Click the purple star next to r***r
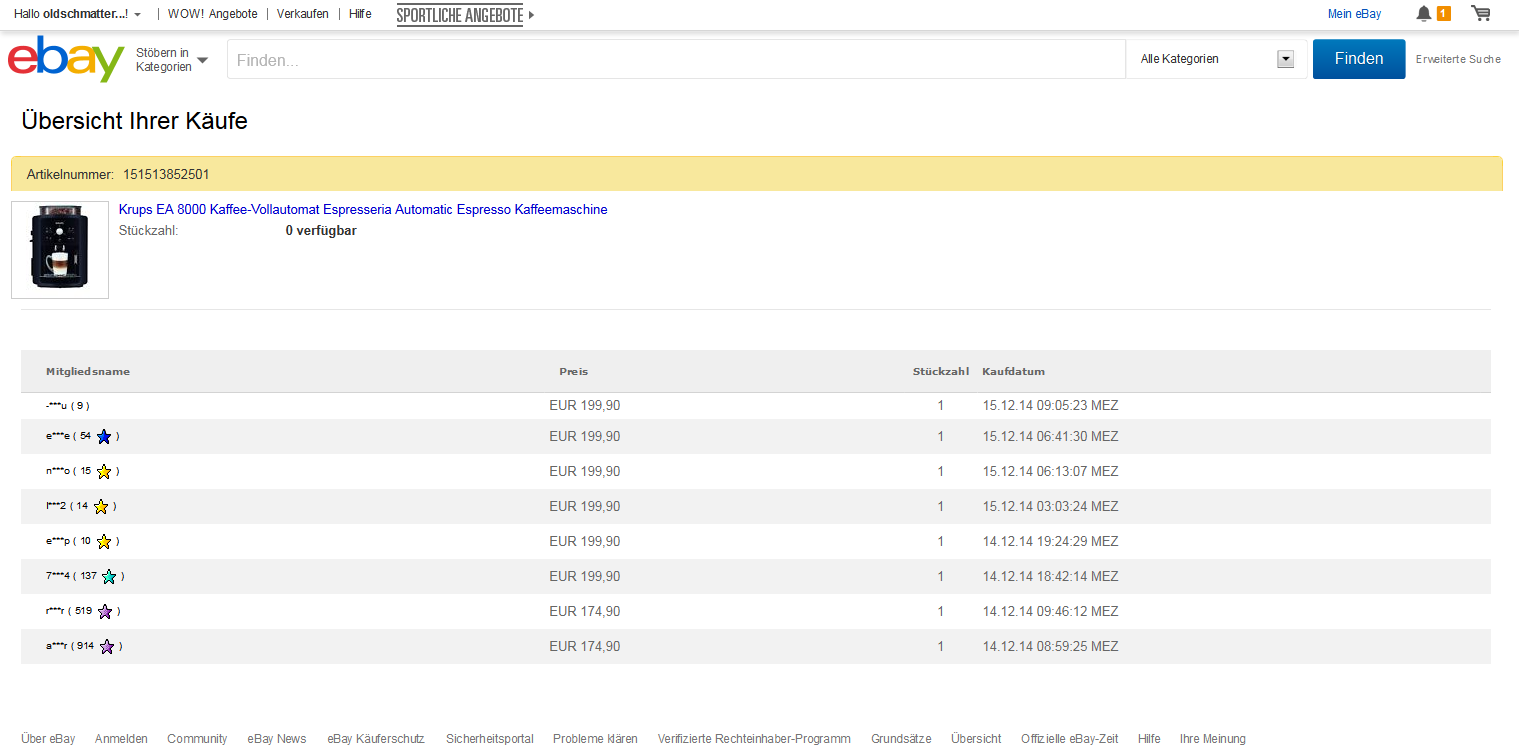The width and height of the screenshot is (1519, 755). point(105,611)
